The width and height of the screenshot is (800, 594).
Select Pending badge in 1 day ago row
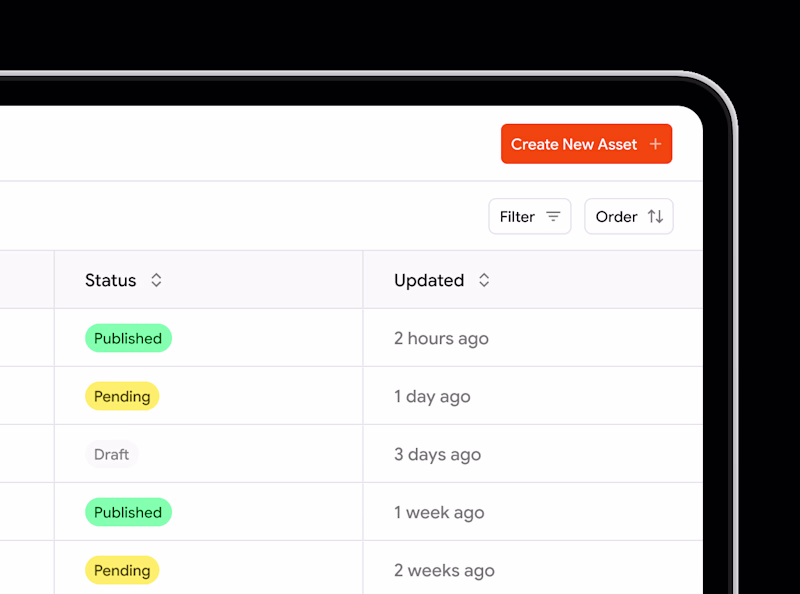(122, 397)
